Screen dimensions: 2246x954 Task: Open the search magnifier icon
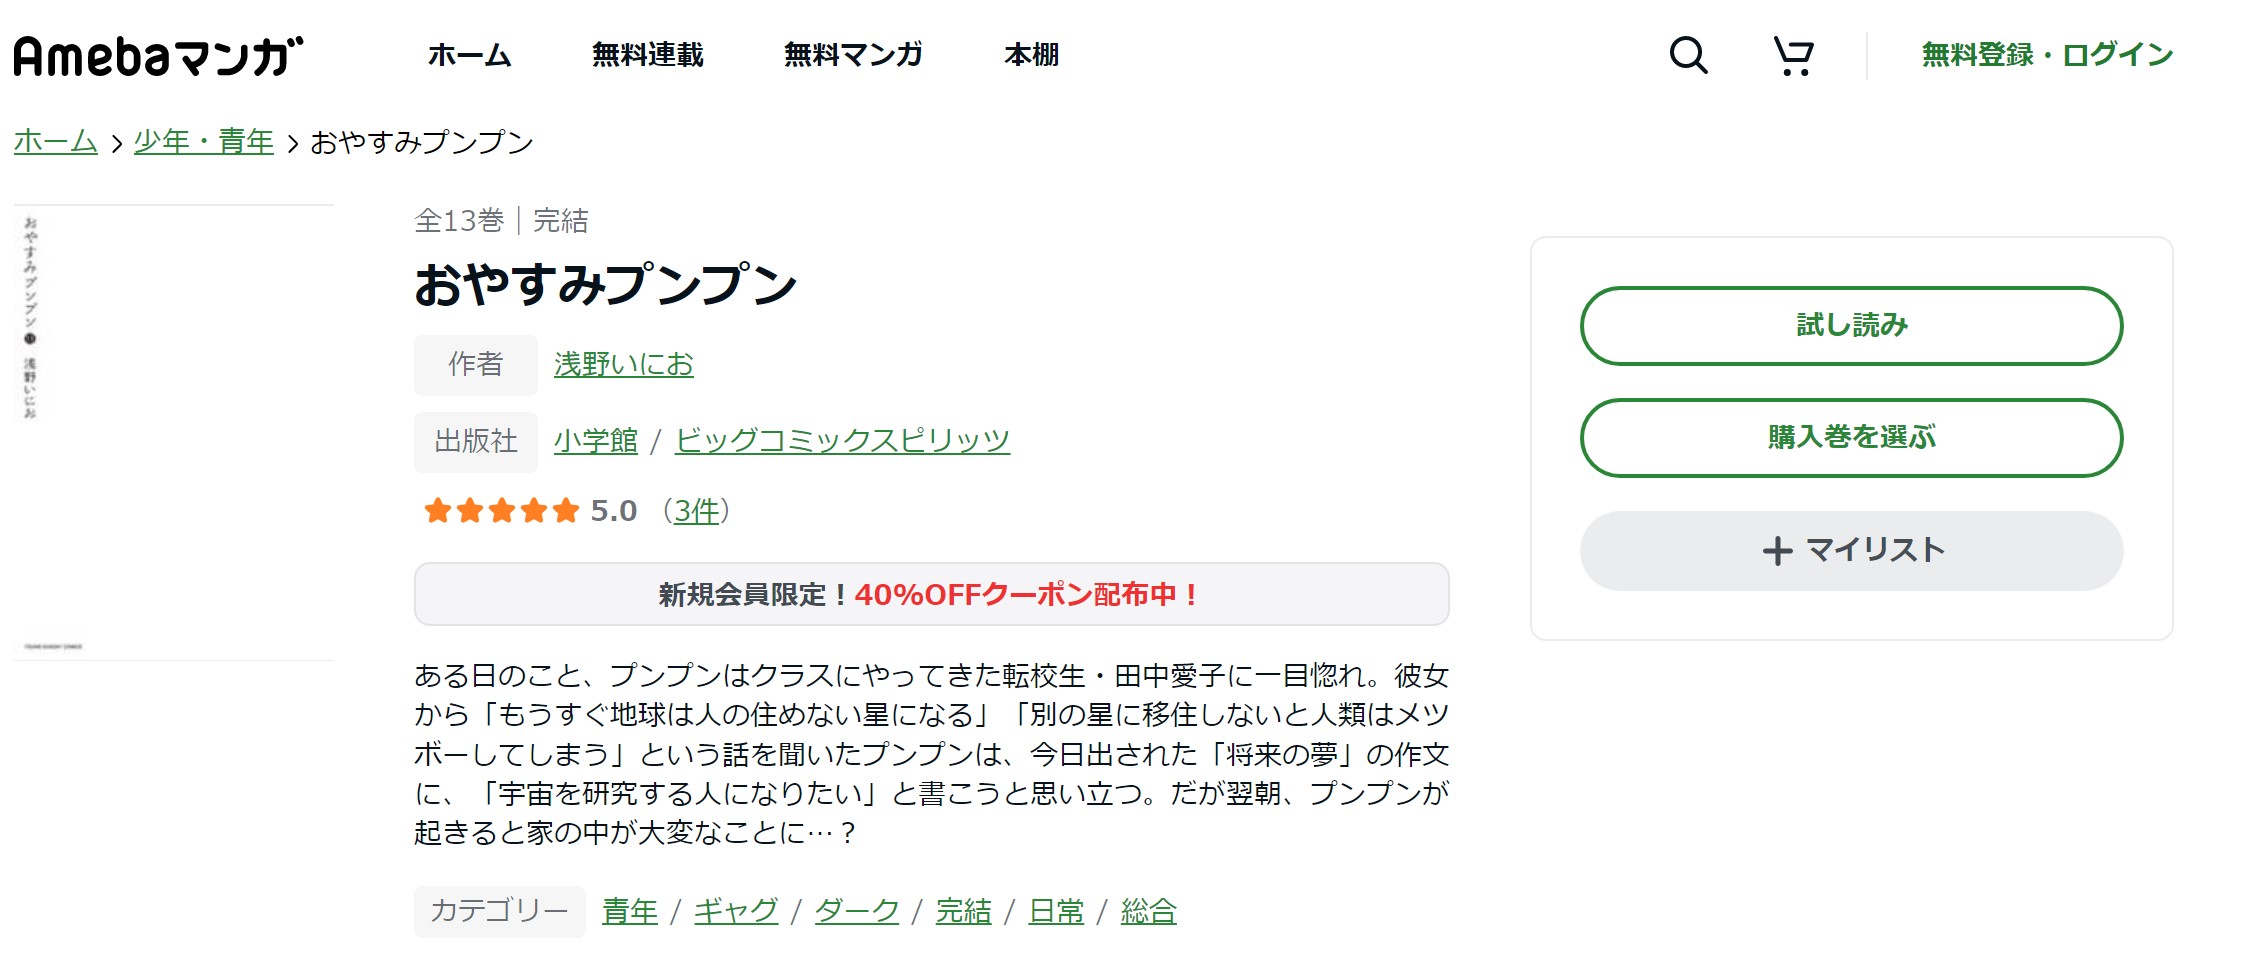[1688, 55]
